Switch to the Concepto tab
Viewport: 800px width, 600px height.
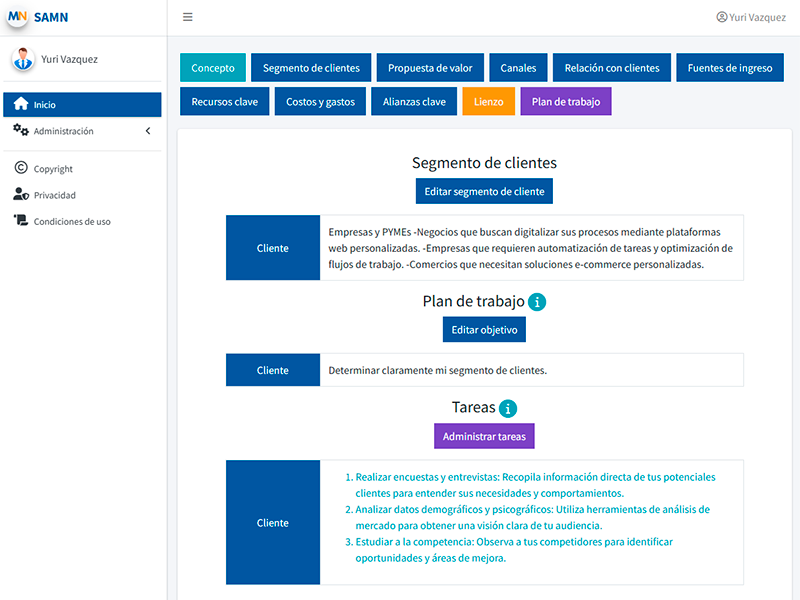point(213,68)
